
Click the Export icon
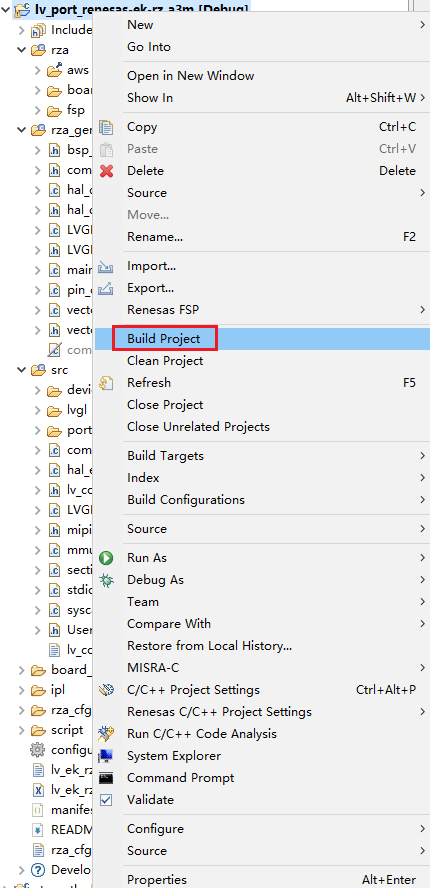coord(106,288)
